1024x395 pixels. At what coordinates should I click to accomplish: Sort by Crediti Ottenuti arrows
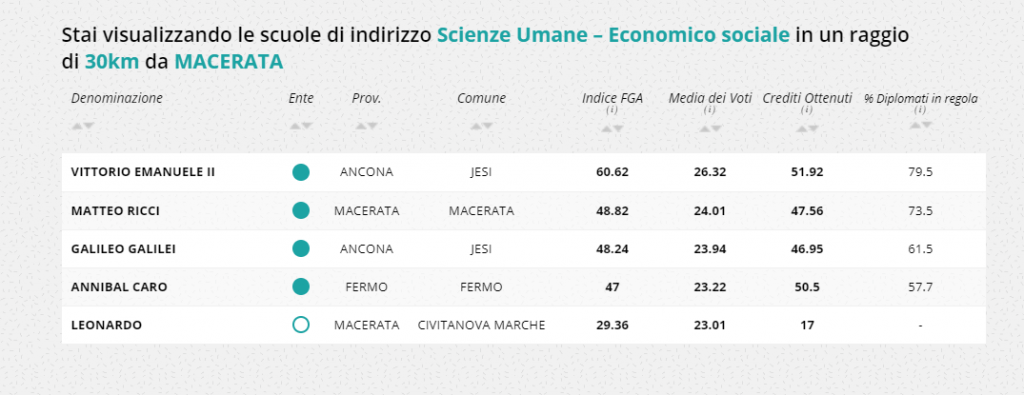[807, 129]
